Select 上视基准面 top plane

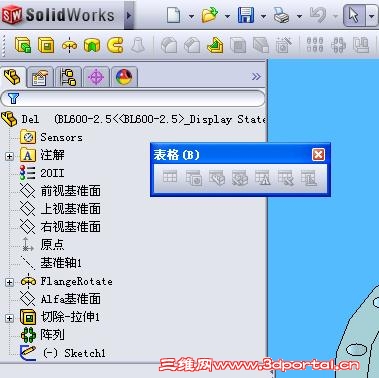60,209
